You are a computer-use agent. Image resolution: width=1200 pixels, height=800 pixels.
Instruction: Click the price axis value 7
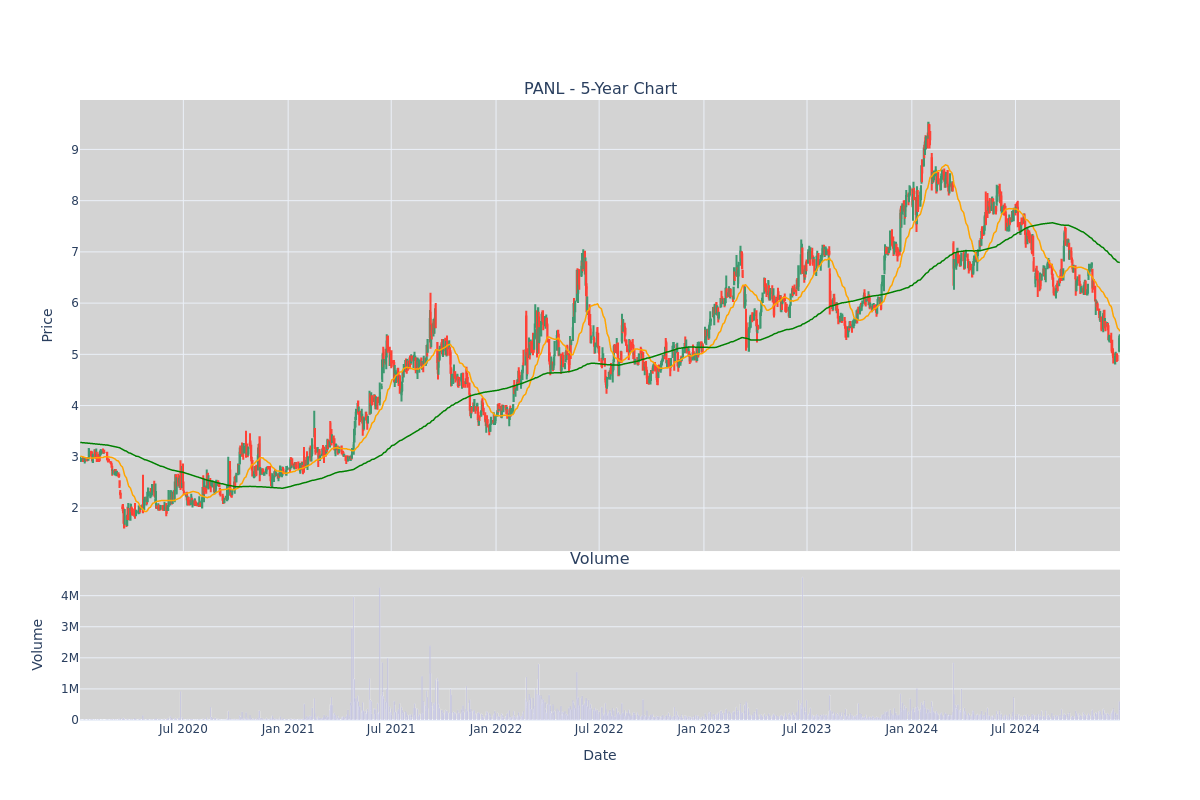click(x=74, y=252)
